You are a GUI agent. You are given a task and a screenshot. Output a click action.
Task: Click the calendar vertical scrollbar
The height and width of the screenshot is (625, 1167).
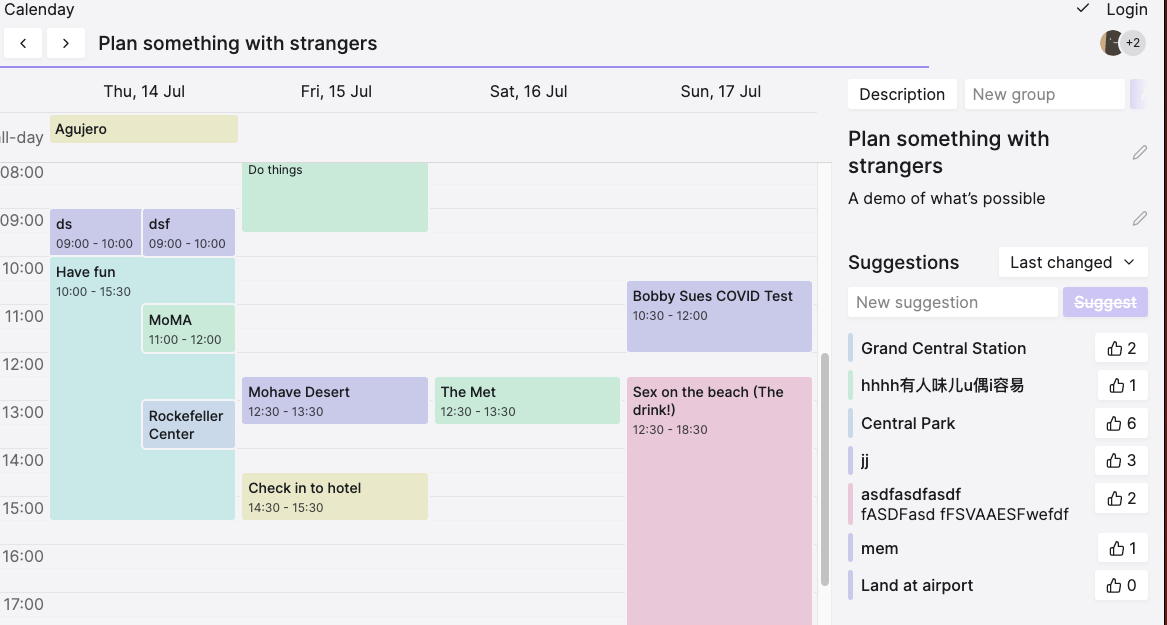pos(825,468)
